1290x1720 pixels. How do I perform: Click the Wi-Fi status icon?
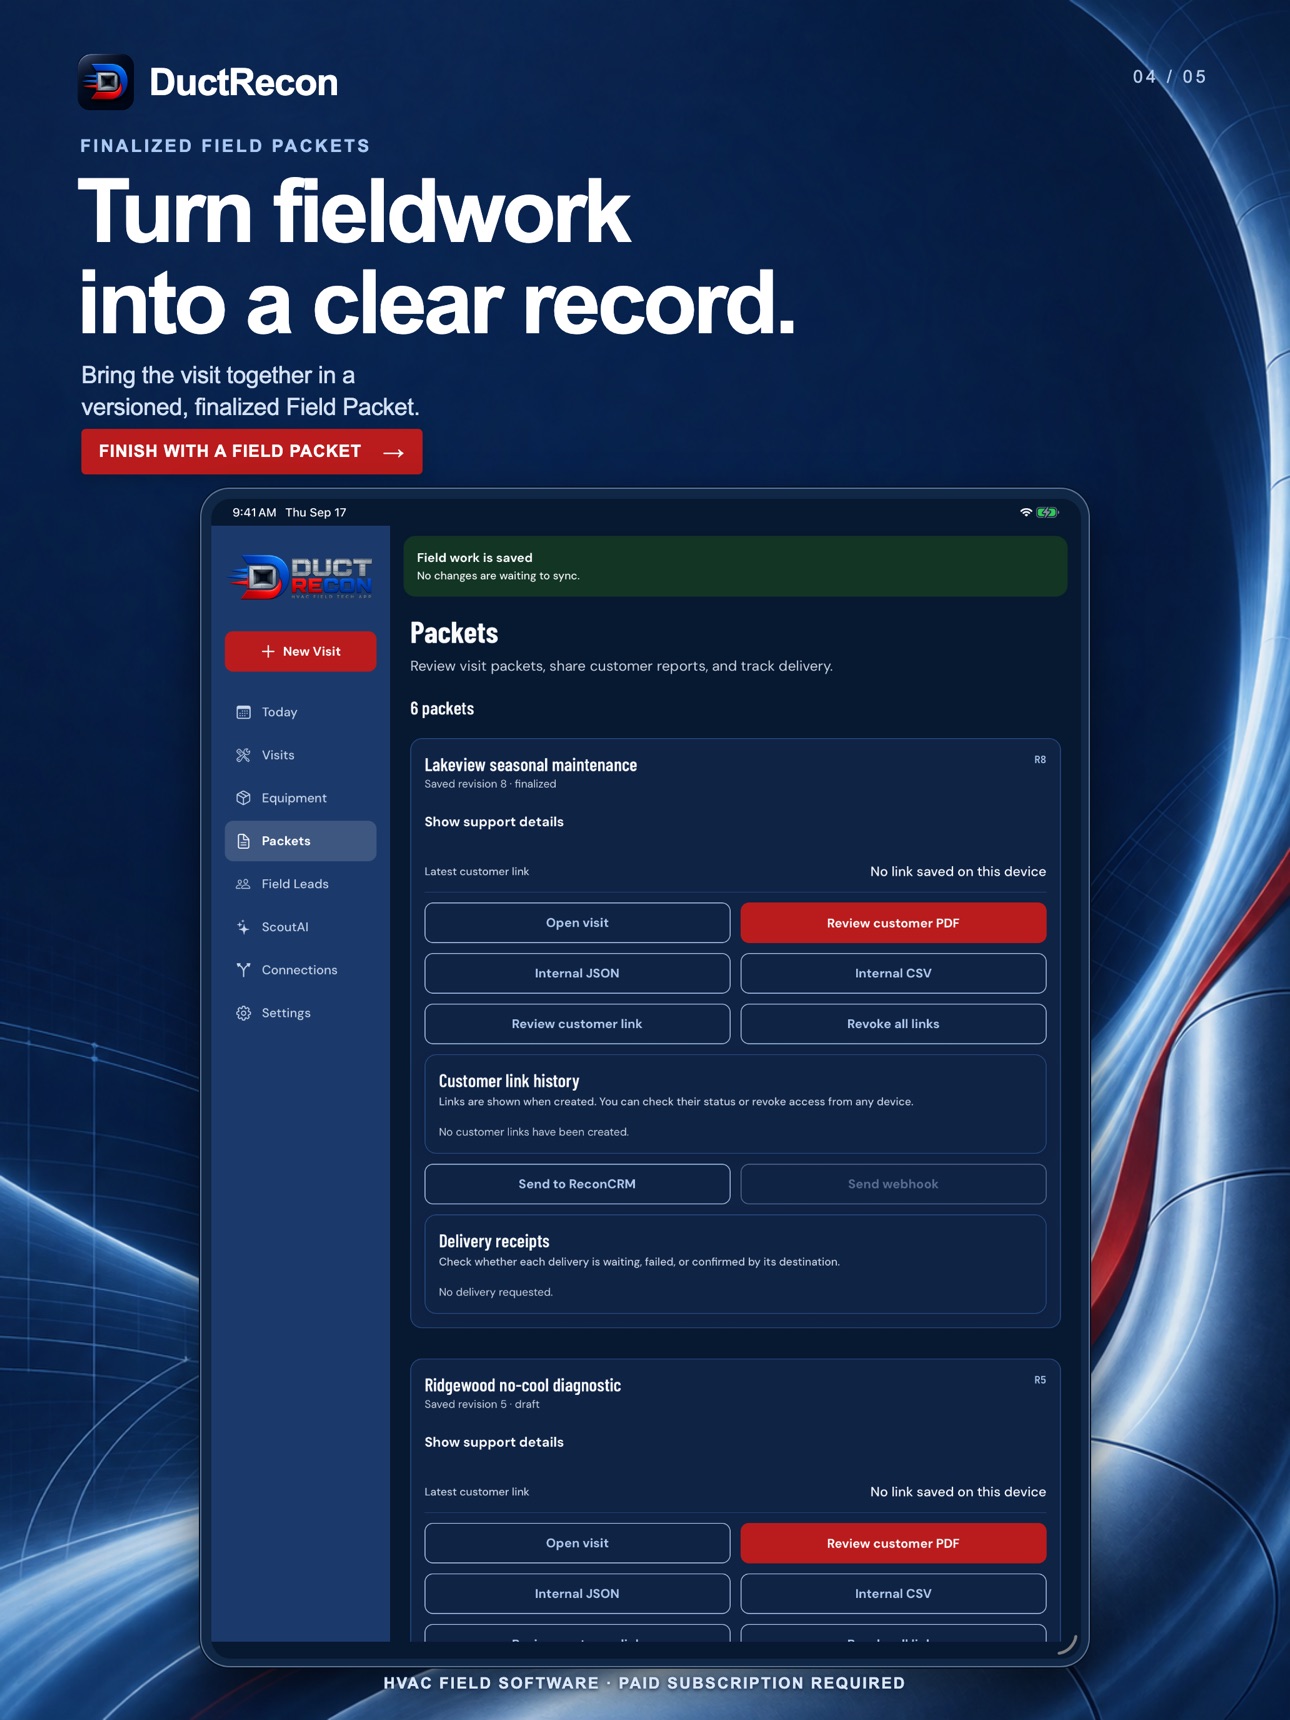pyautogui.click(x=1026, y=512)
